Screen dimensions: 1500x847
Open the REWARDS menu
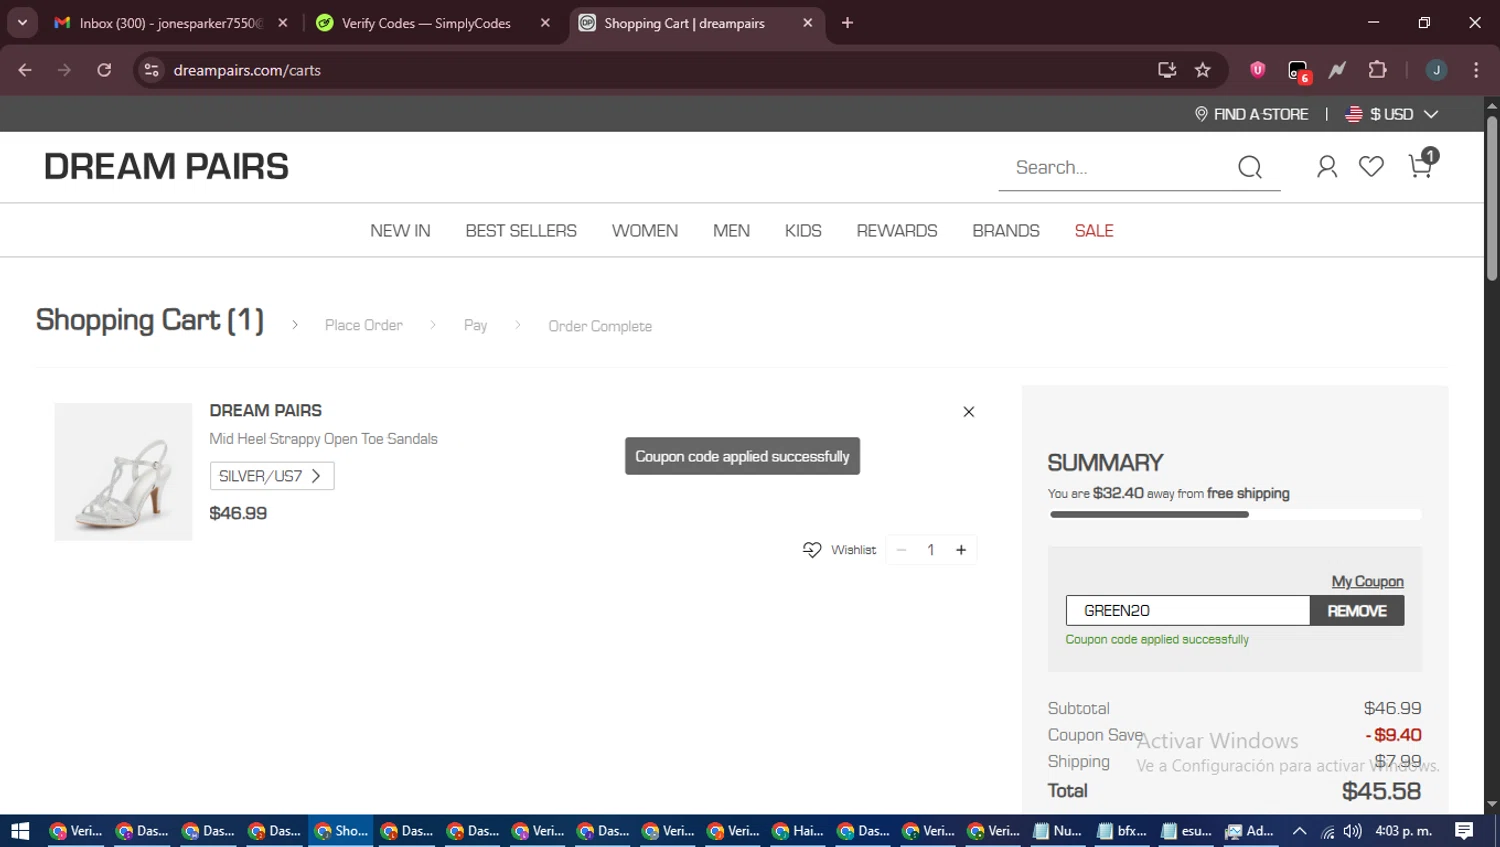897,230
